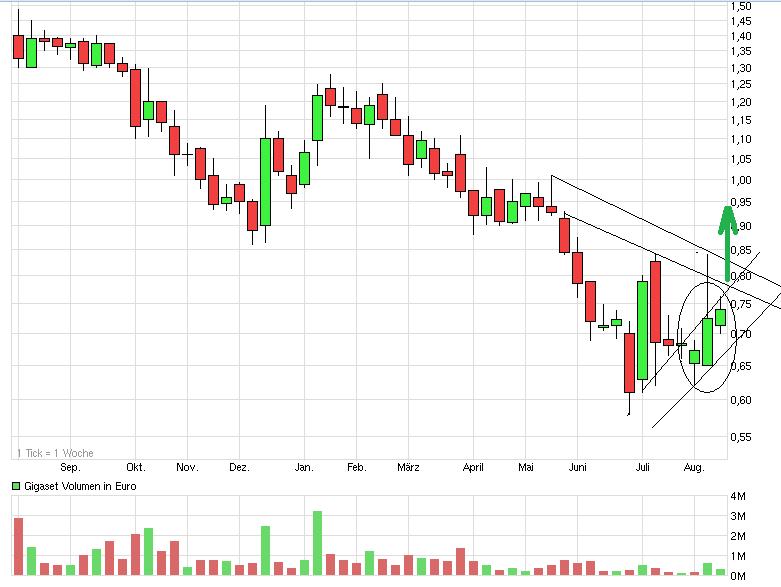Image resolution: width=781 pixels, height=587 pixels.
Task: Select the 'Juni' month label
Action: pos(577,468)
